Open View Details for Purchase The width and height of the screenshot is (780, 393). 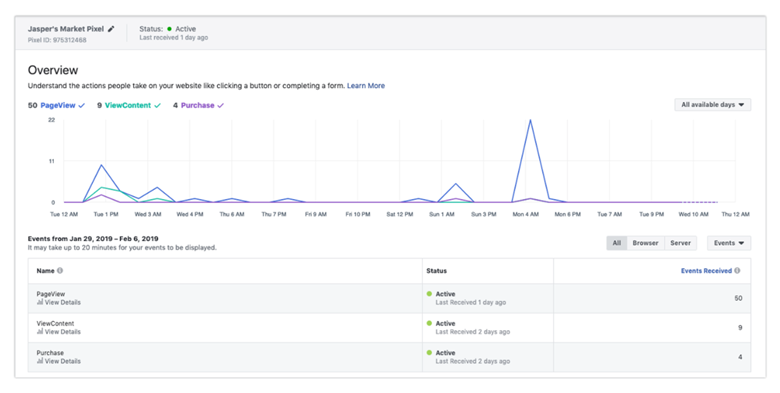(x=63, y=361)
